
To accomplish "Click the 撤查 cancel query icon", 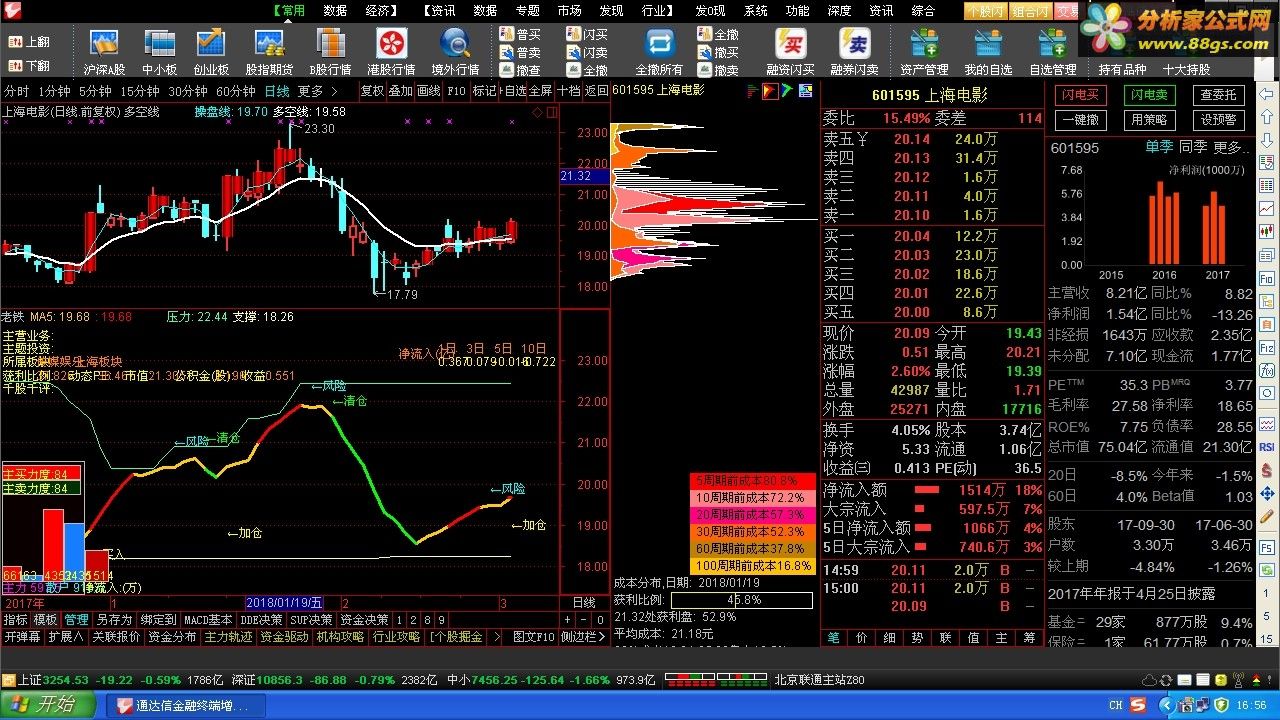I will tap(519, 70).
